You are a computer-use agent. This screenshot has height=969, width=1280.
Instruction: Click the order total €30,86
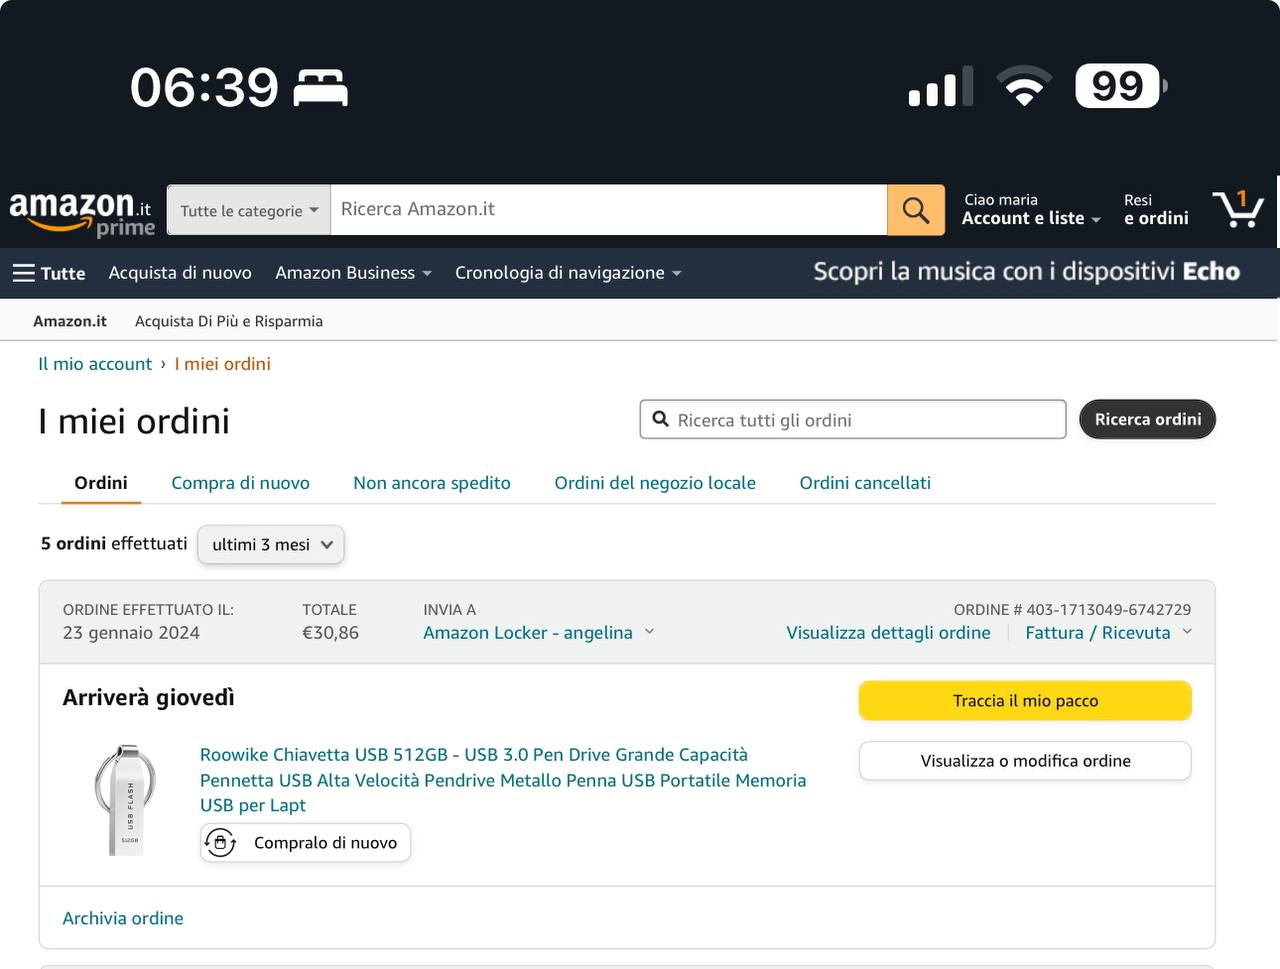[x=330, y=633]
